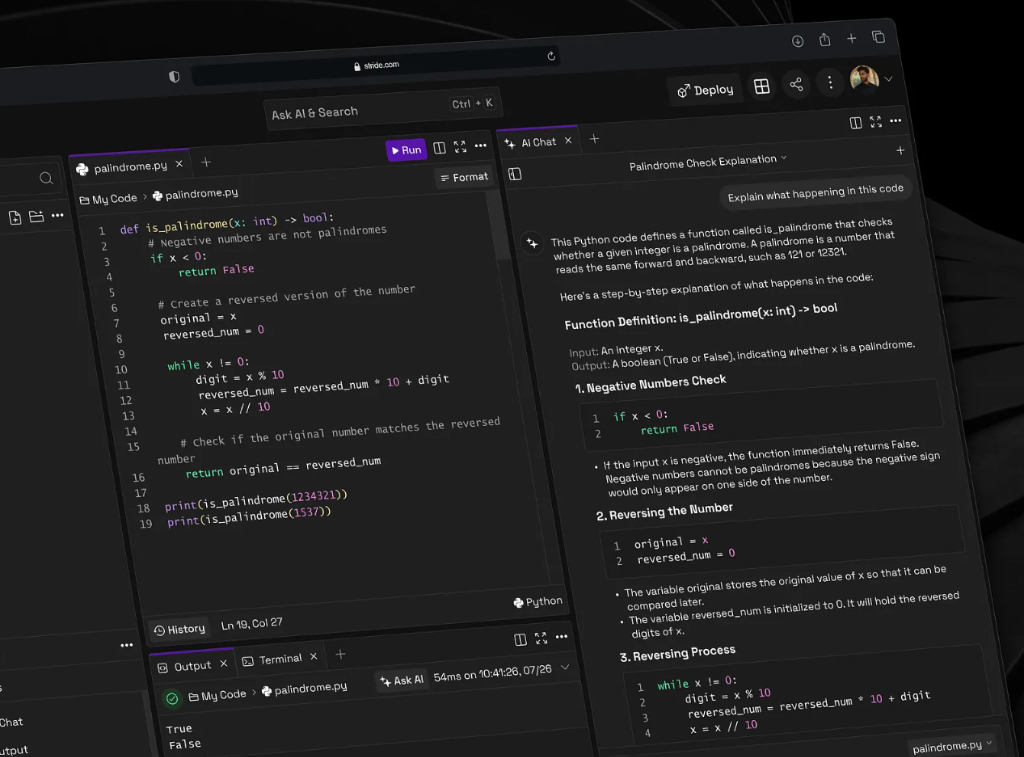
Task: Click the search icon in file sidebar
Action: pos(46,178)
